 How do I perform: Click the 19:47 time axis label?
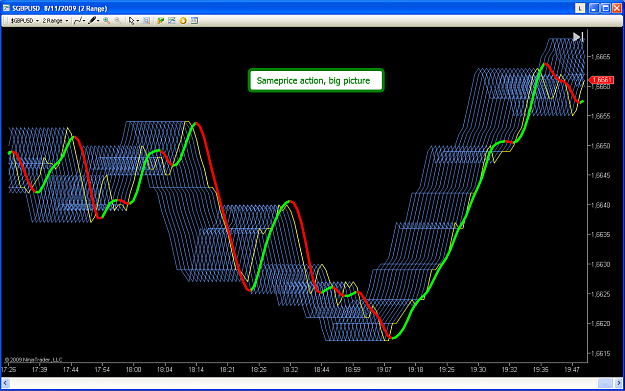coord(572,369)
